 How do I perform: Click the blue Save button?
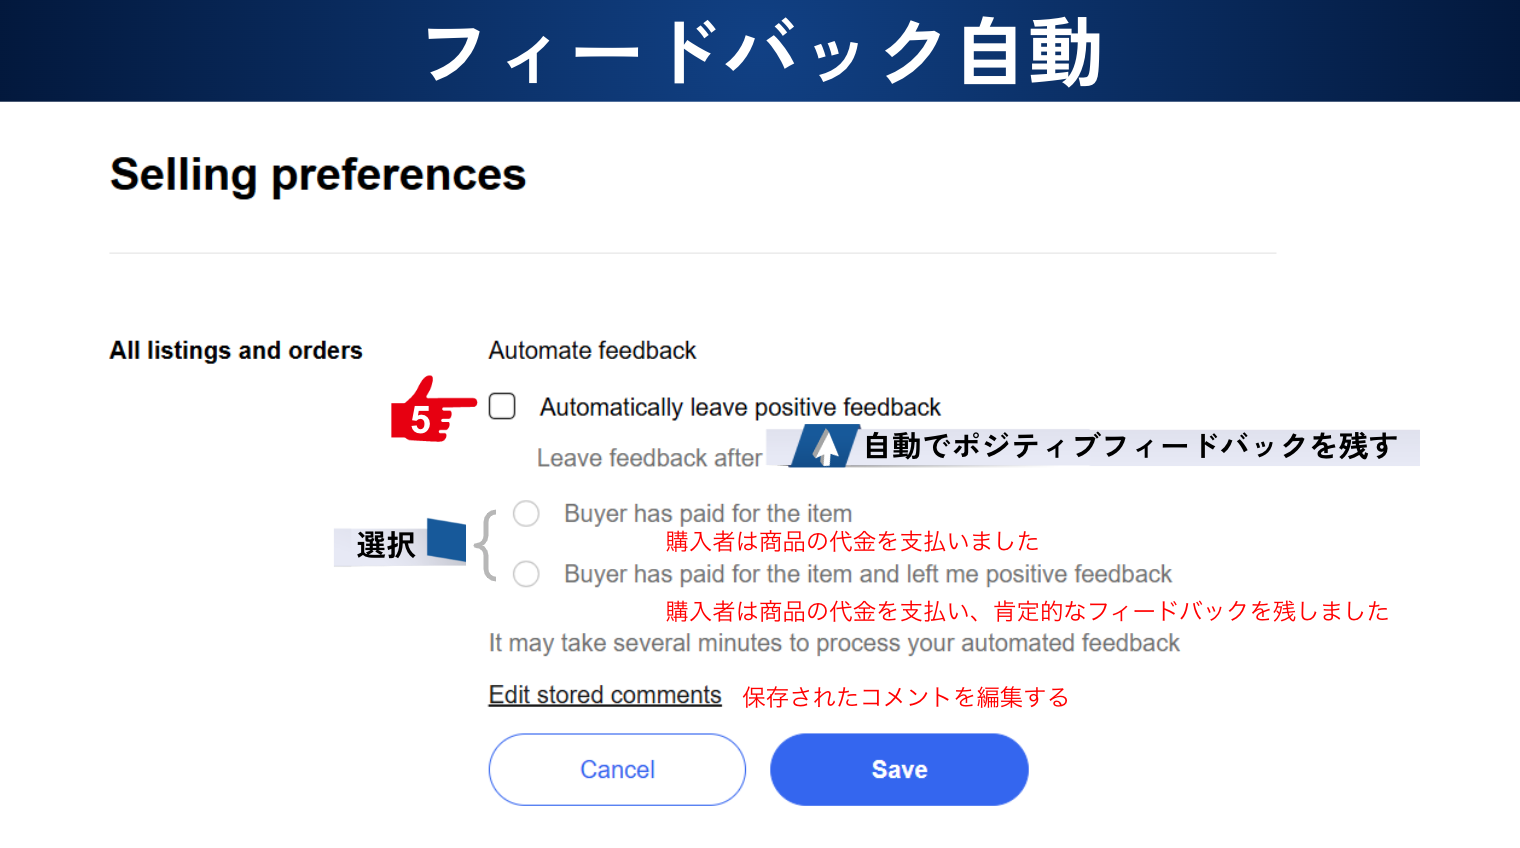point(898,769)
